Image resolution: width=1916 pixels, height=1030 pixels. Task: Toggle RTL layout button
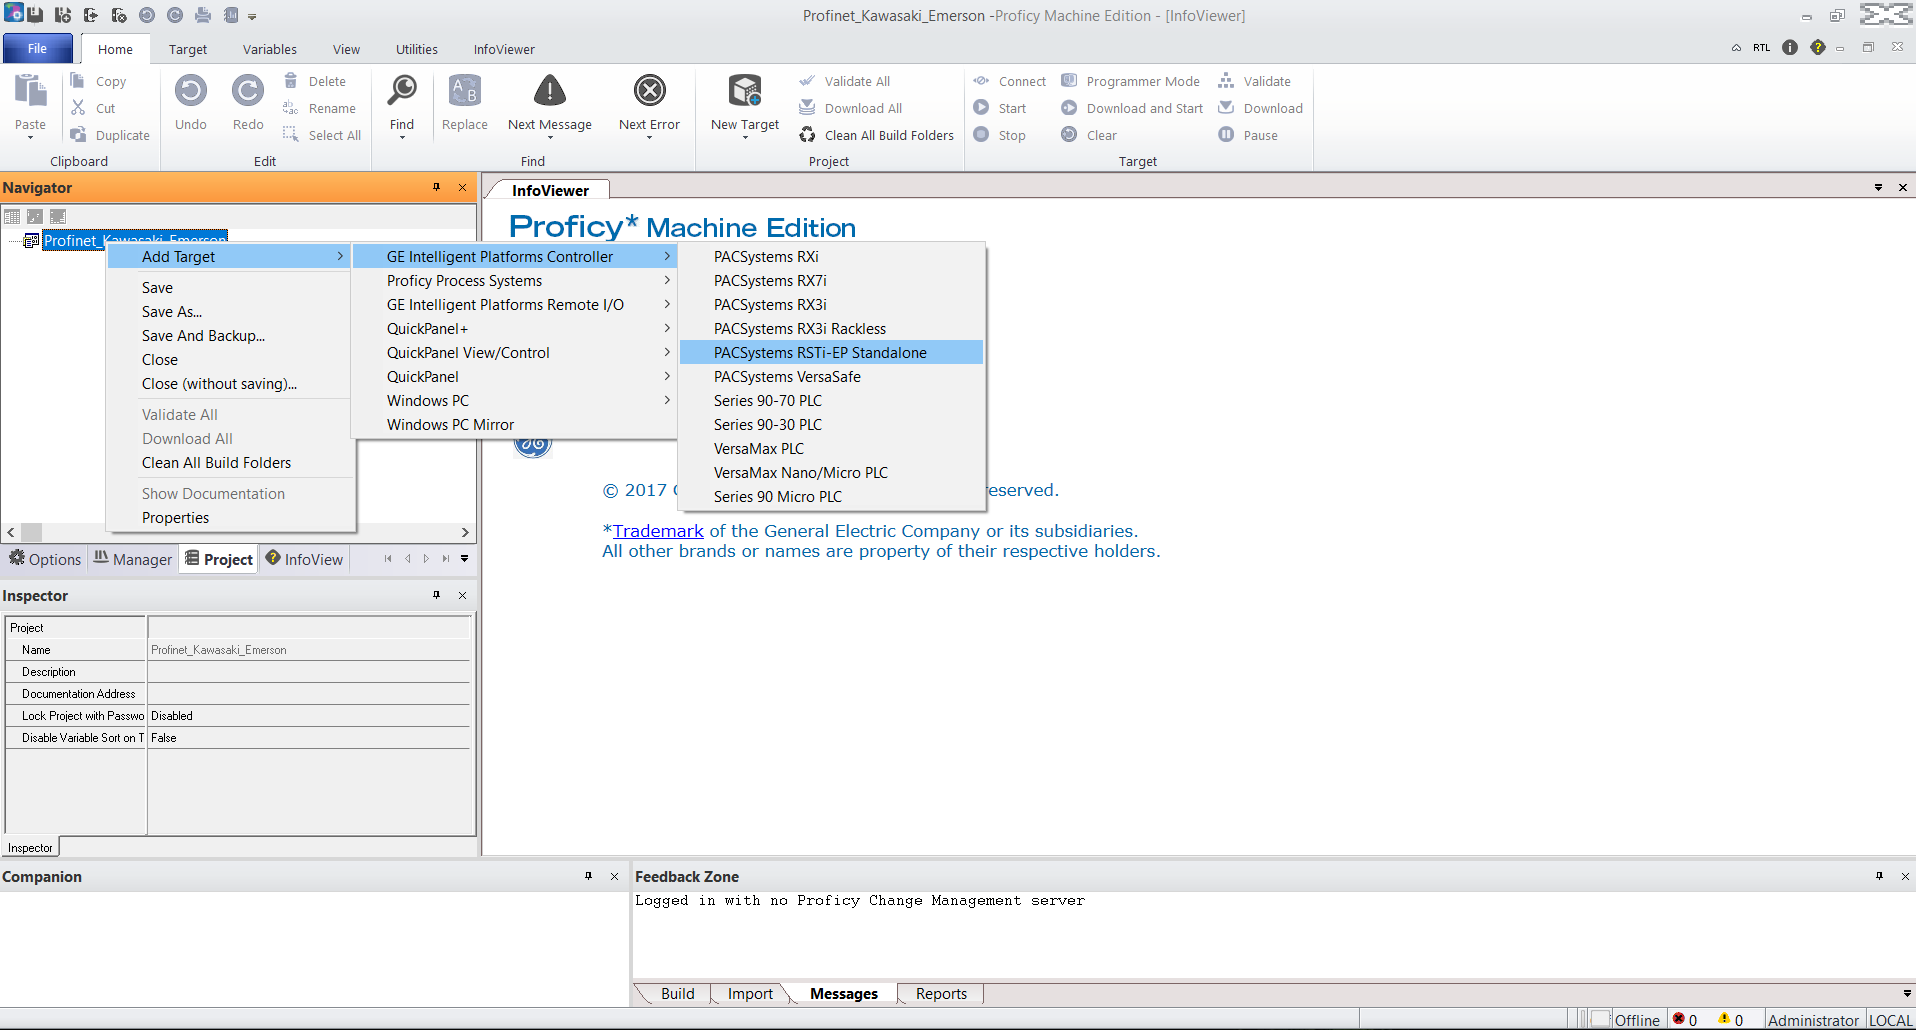coord(1761,48)
